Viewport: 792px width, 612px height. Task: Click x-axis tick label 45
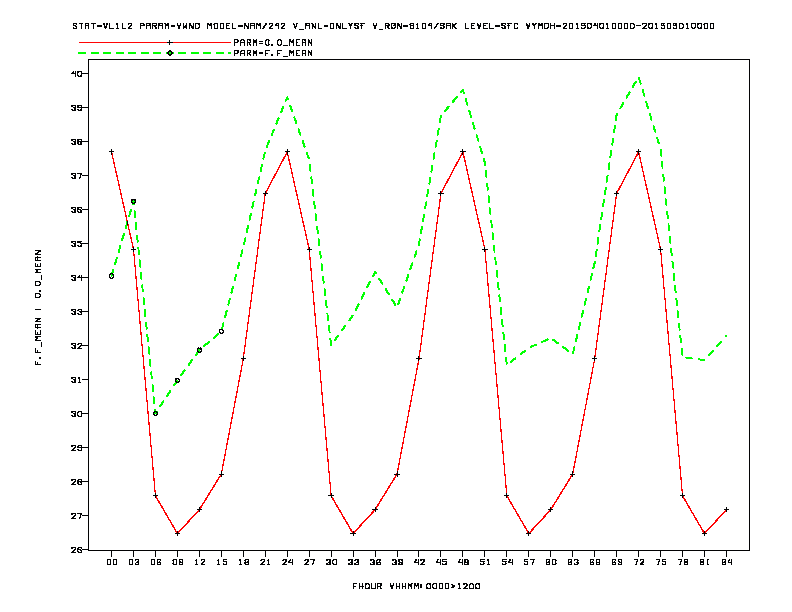[441, 562]
